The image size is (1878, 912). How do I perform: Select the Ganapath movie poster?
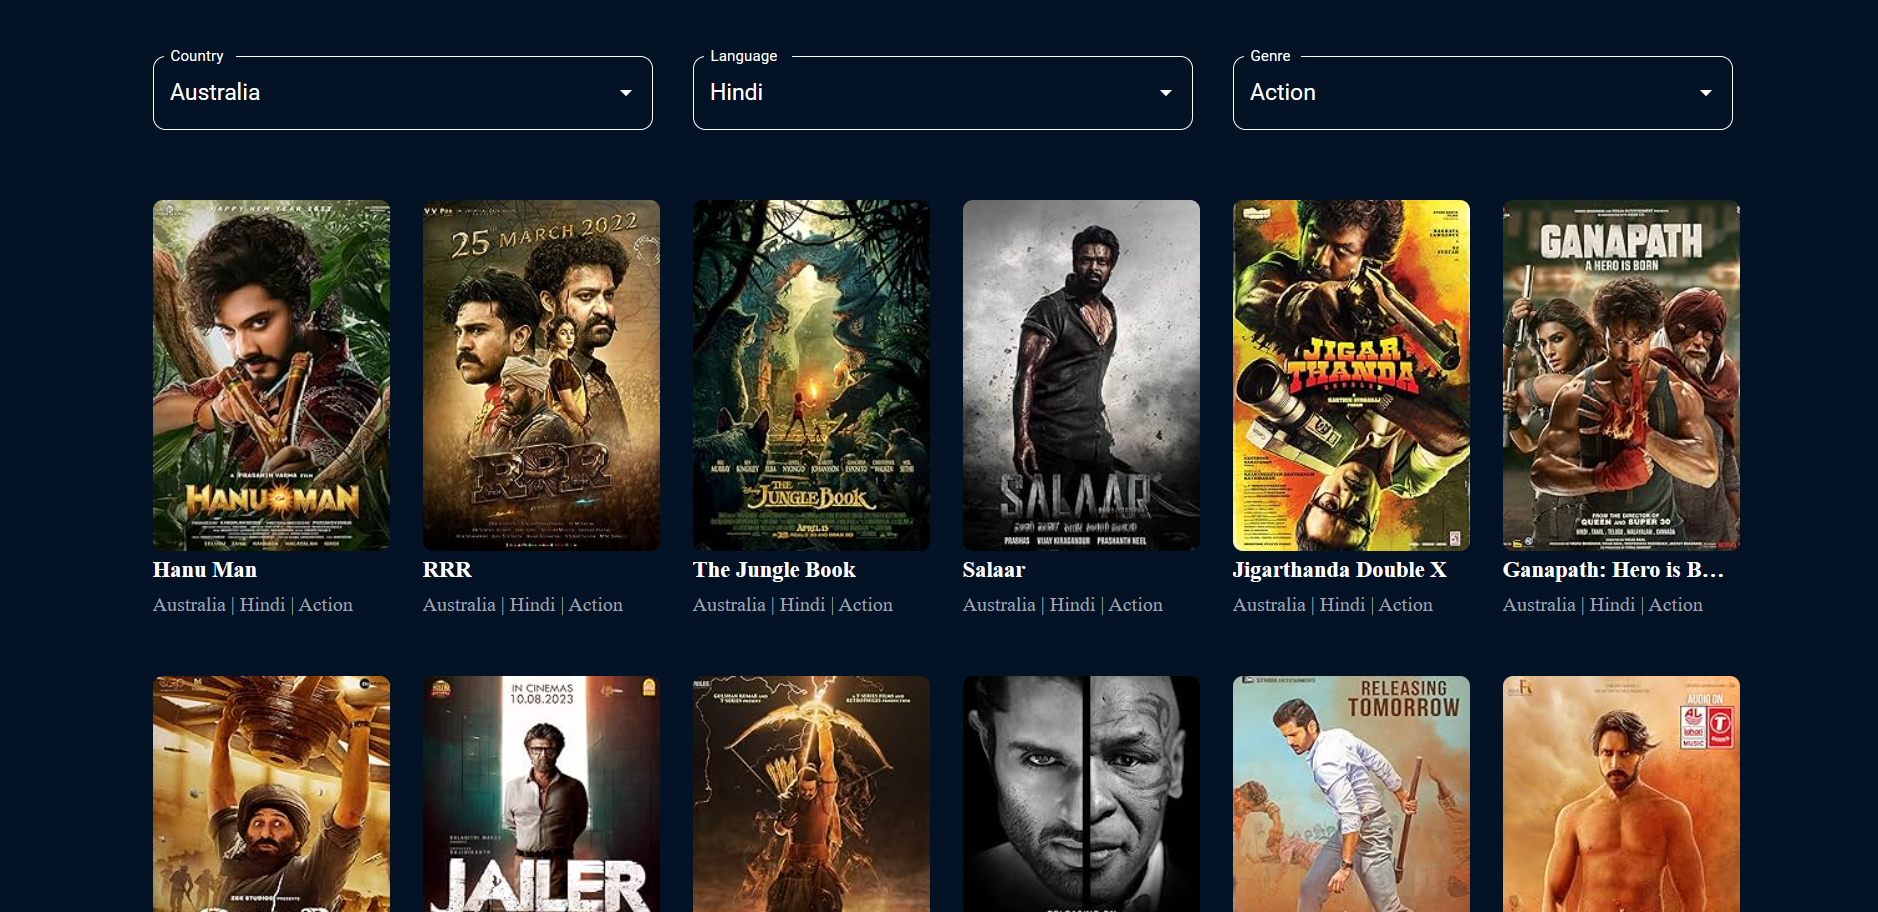1621,375
